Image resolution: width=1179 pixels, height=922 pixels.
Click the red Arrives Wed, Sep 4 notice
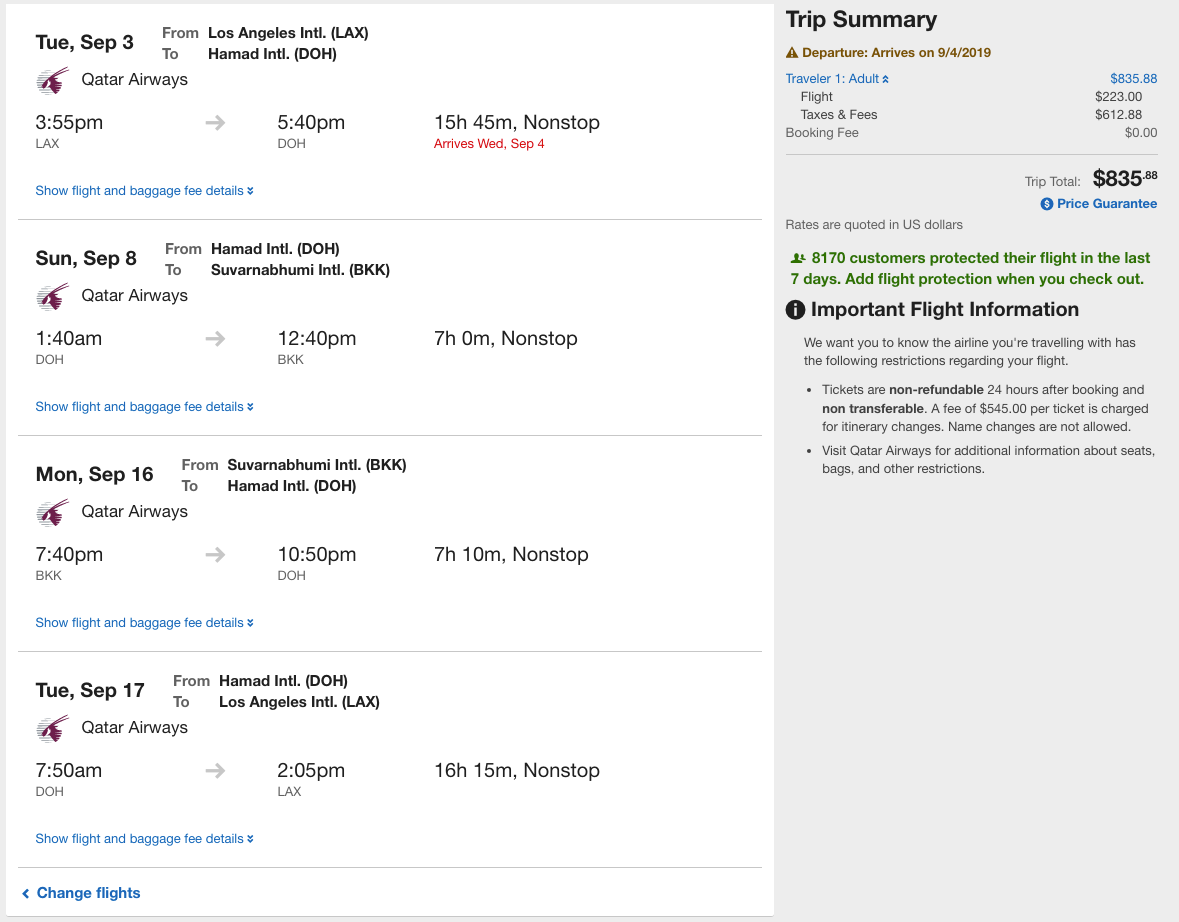click(x=489, y=144)
